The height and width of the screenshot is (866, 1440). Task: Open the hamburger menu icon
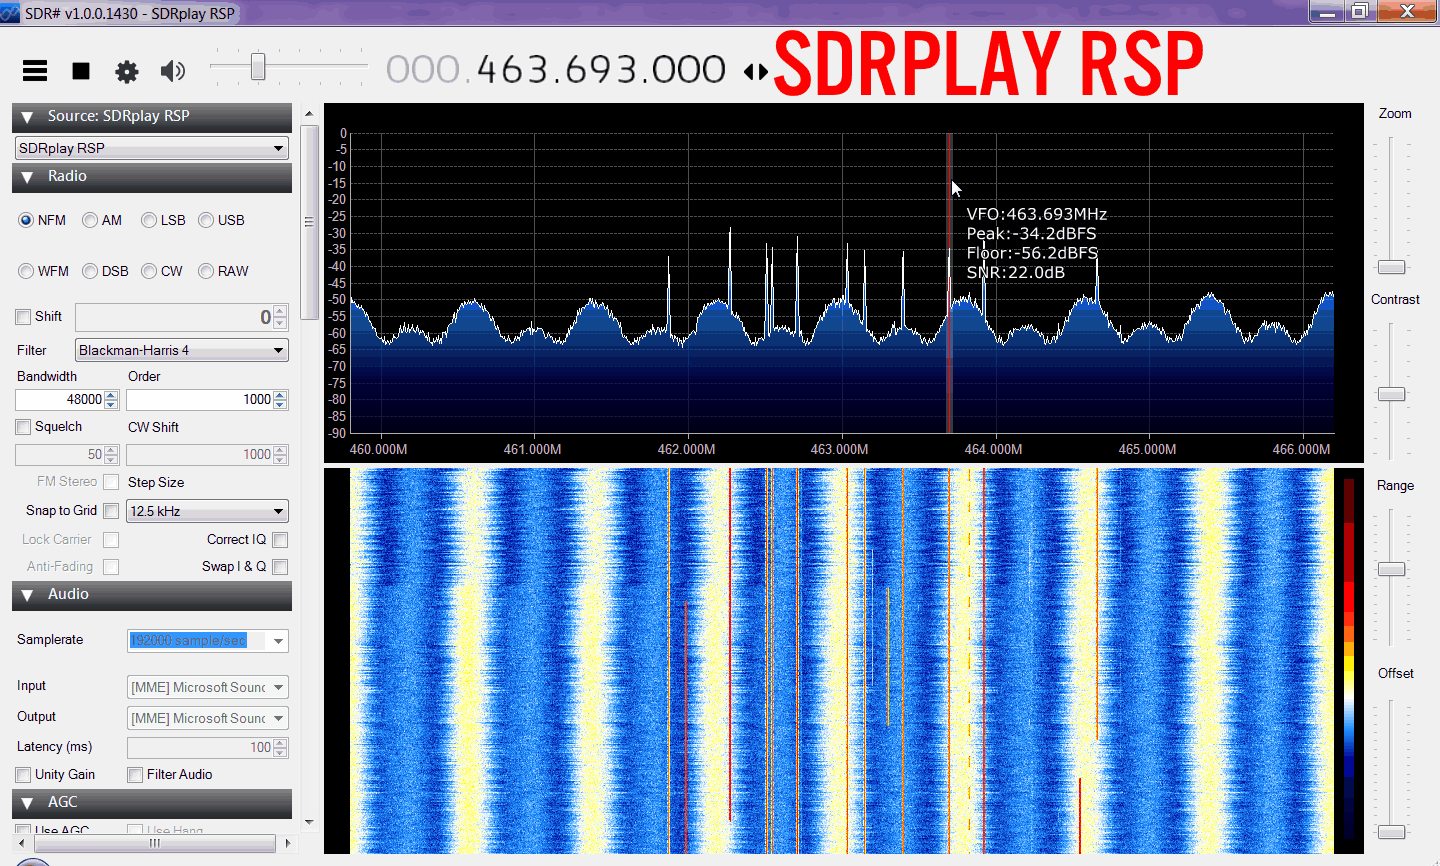(35, 70)
